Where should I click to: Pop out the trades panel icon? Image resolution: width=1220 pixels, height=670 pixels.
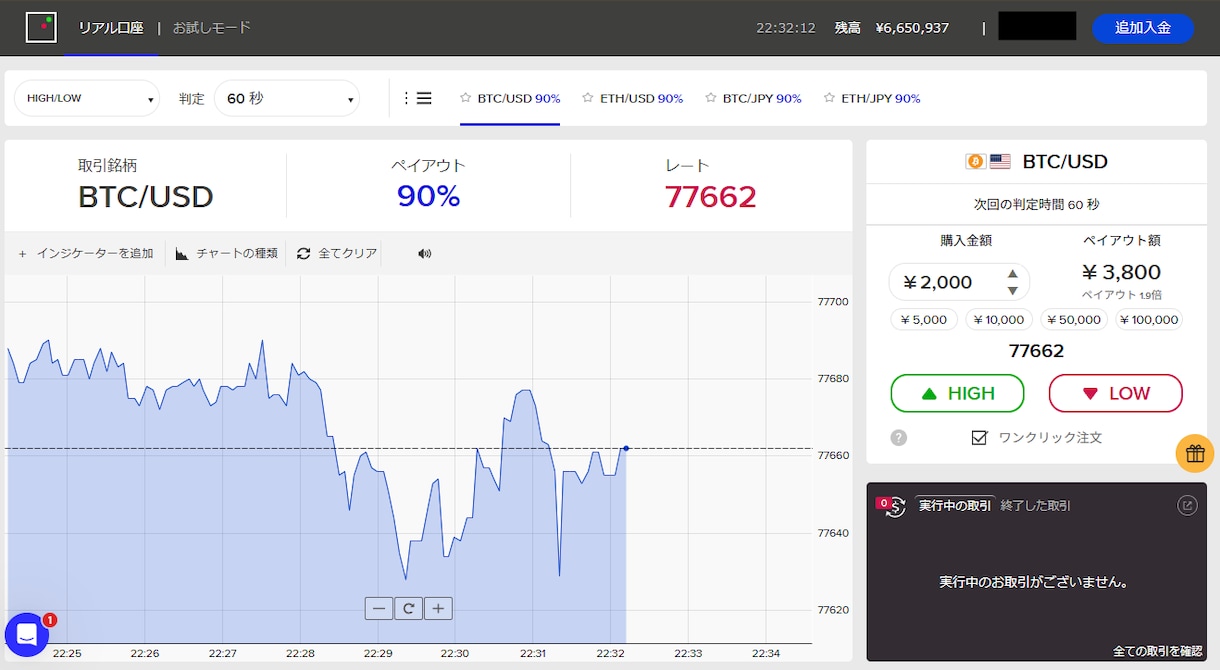pos(1187,506)
